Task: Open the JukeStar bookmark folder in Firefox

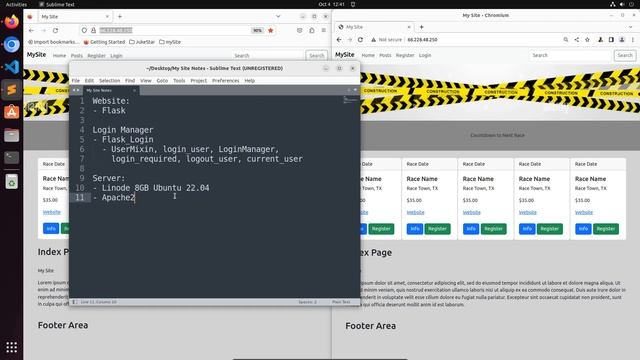Action: pos(142,42)
